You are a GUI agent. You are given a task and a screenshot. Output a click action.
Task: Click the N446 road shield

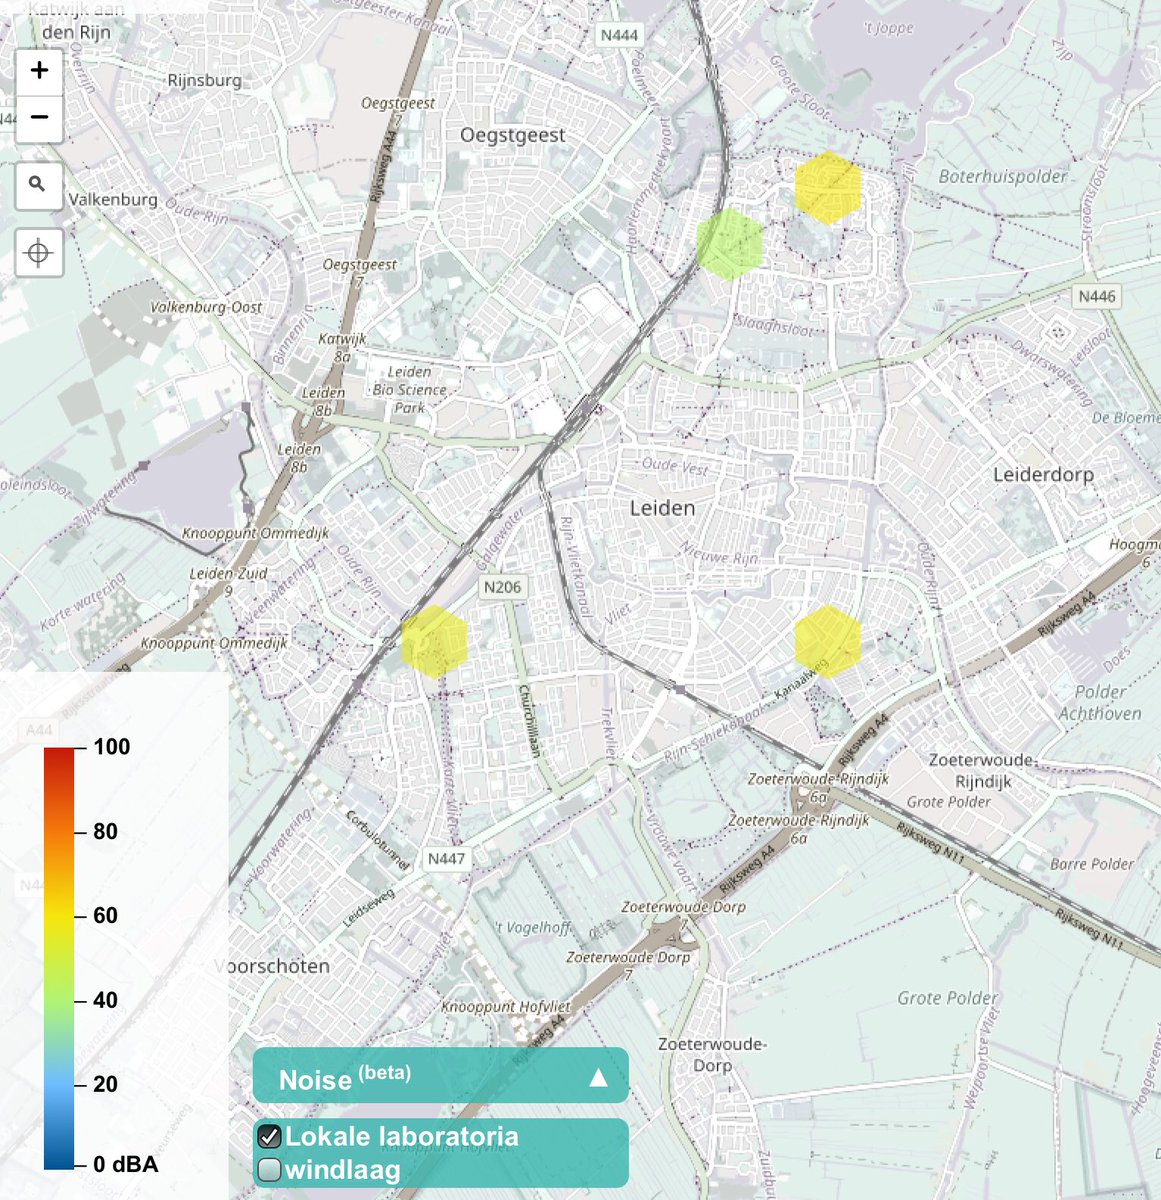pos(1097,296)
